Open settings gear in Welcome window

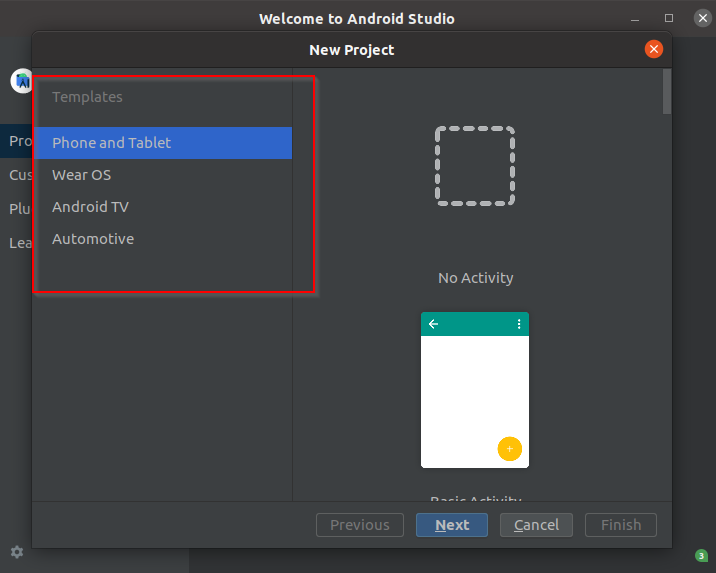point(17,552)
